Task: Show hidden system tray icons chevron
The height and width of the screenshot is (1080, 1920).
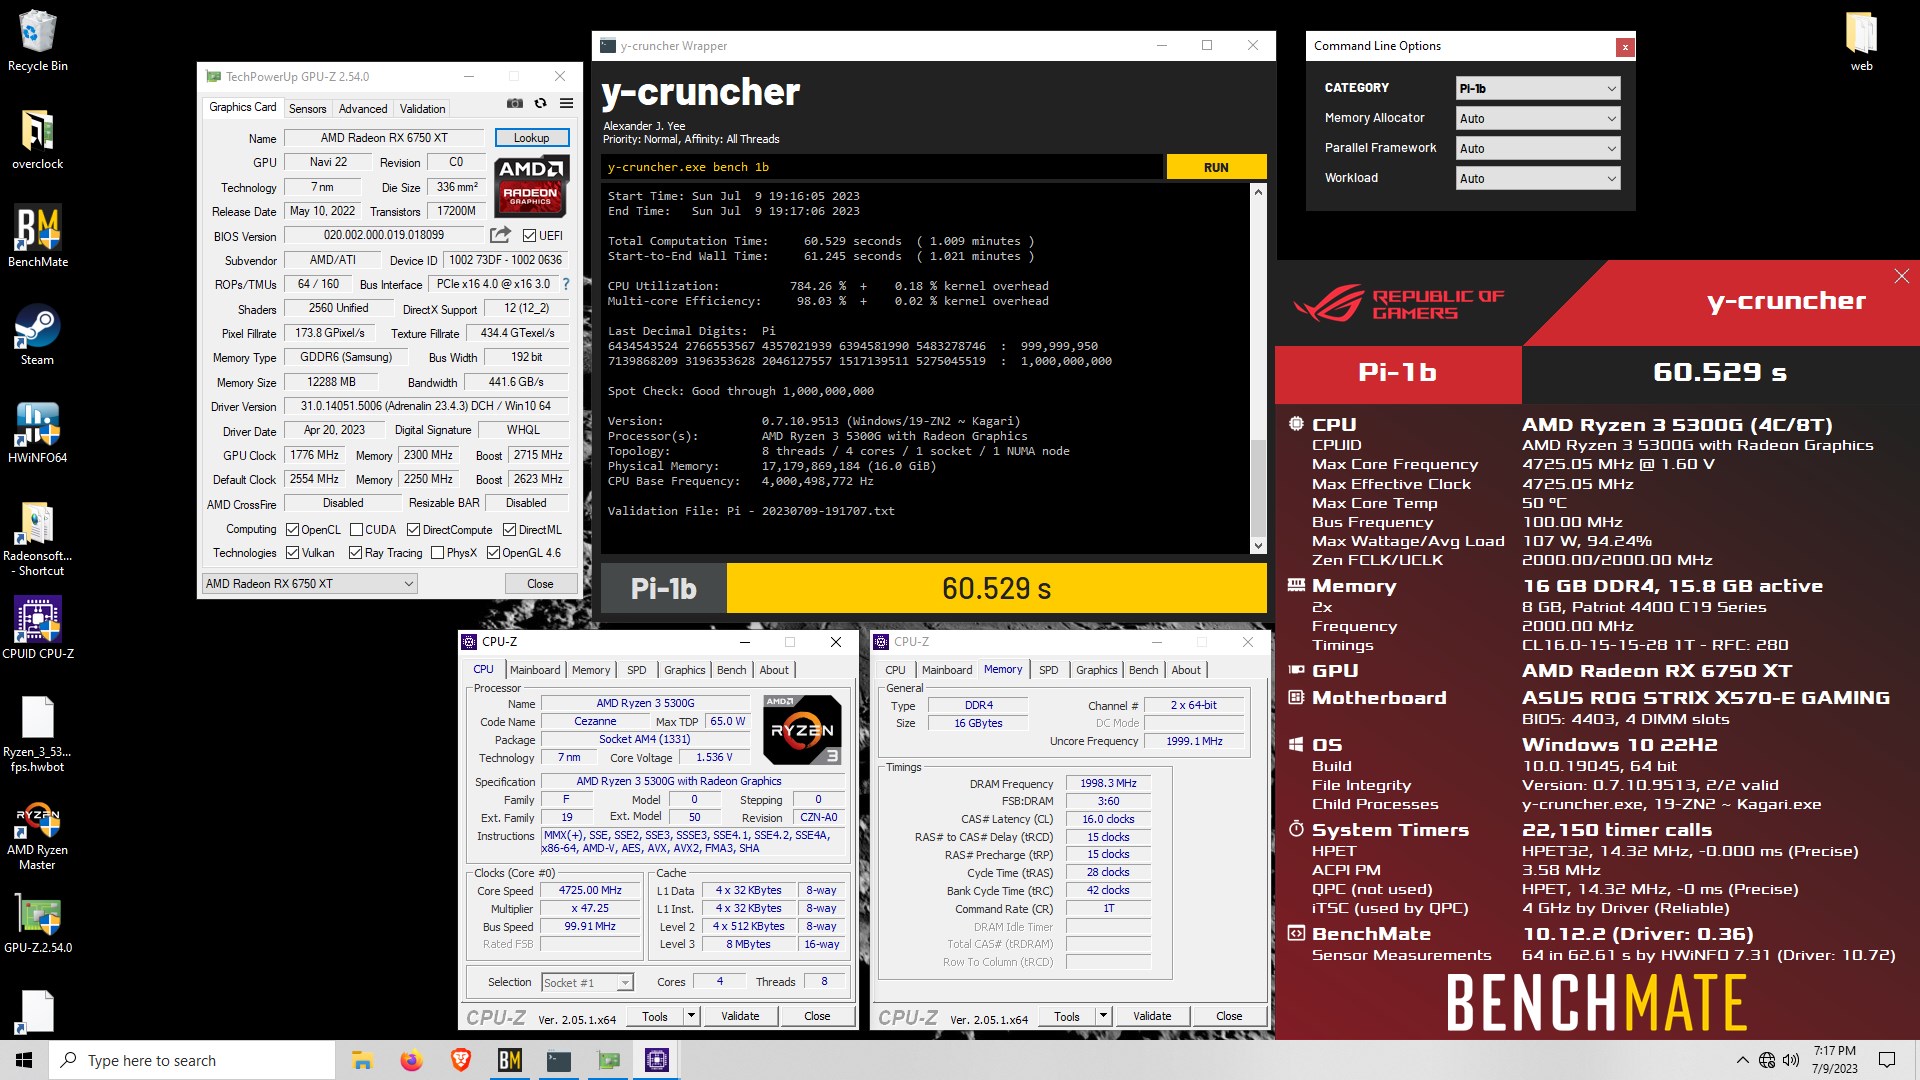Action: click(x=1742, y=1060)
